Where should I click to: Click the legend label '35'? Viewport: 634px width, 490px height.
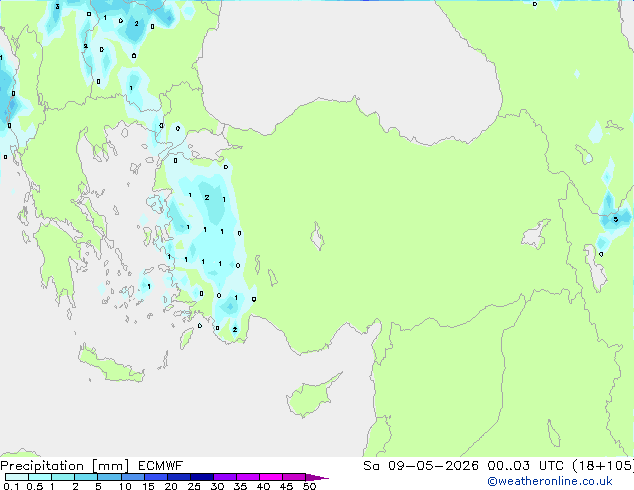click(x=240, y=486)
